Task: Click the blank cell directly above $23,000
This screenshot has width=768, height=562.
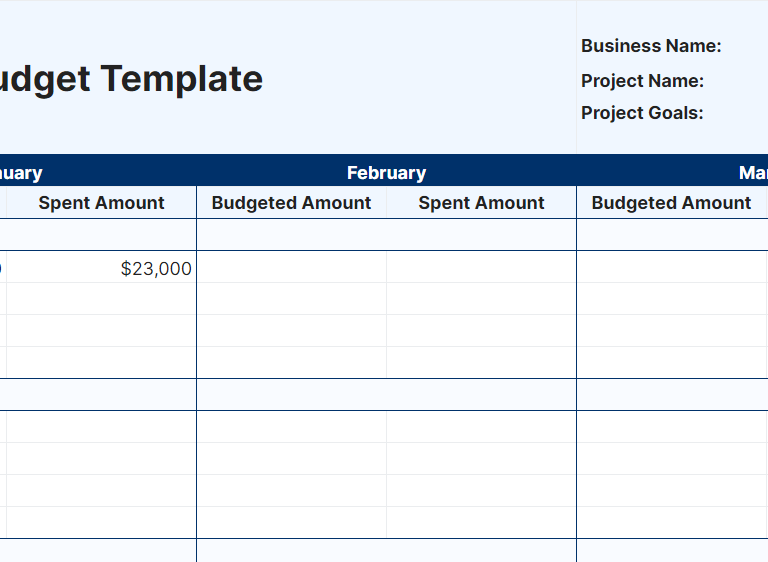Action: (101, 235)
